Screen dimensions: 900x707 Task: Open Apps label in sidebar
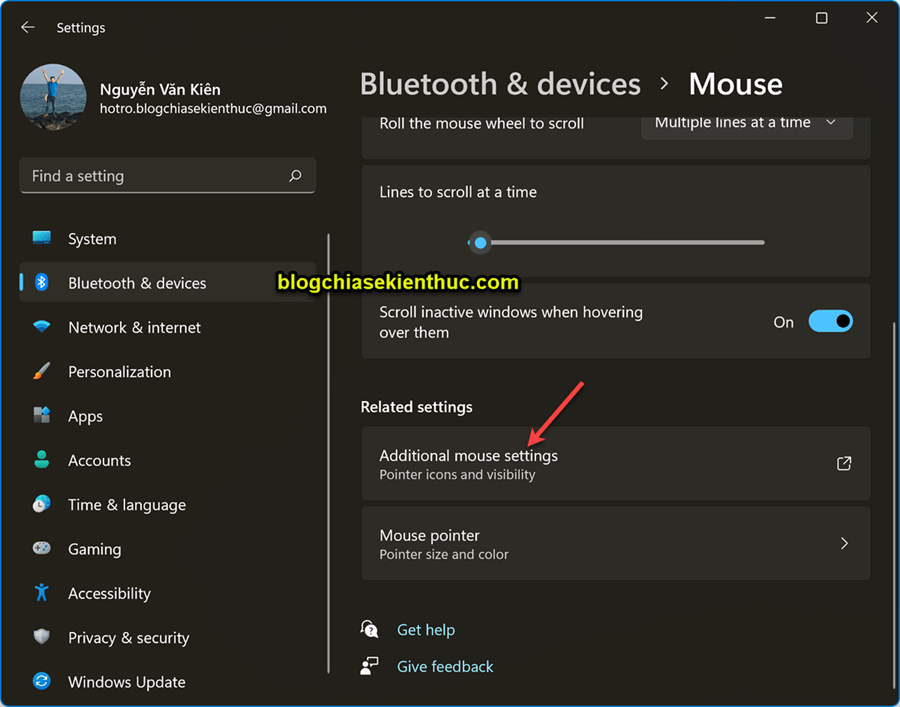tap(86, 416)
